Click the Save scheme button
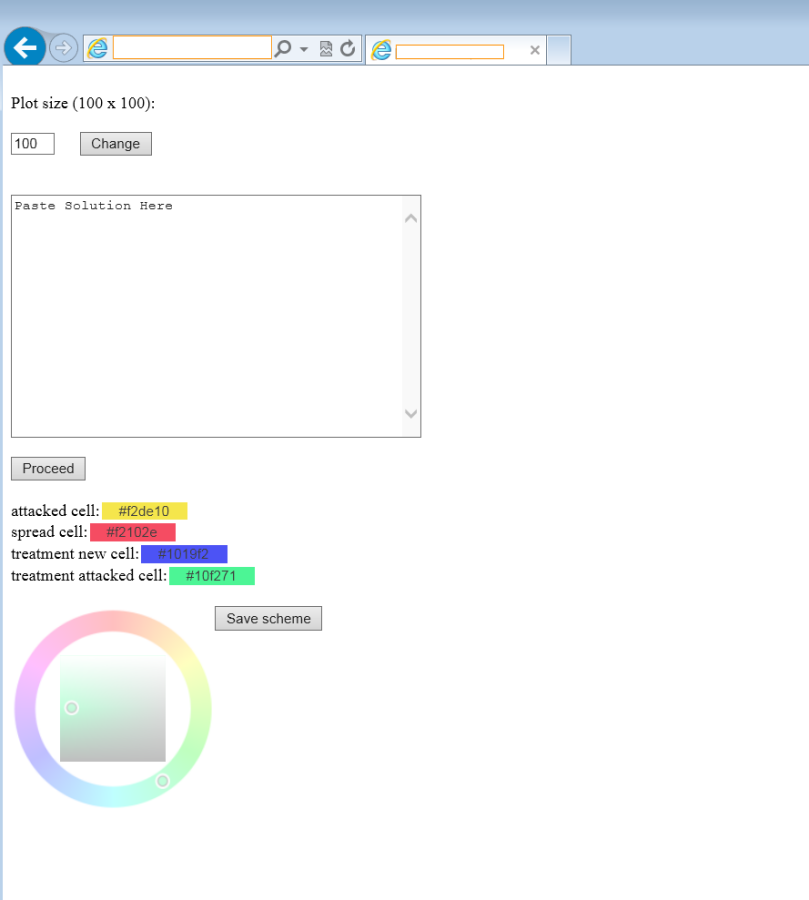This screenshot has width=809, height=900. click(268, 618)
